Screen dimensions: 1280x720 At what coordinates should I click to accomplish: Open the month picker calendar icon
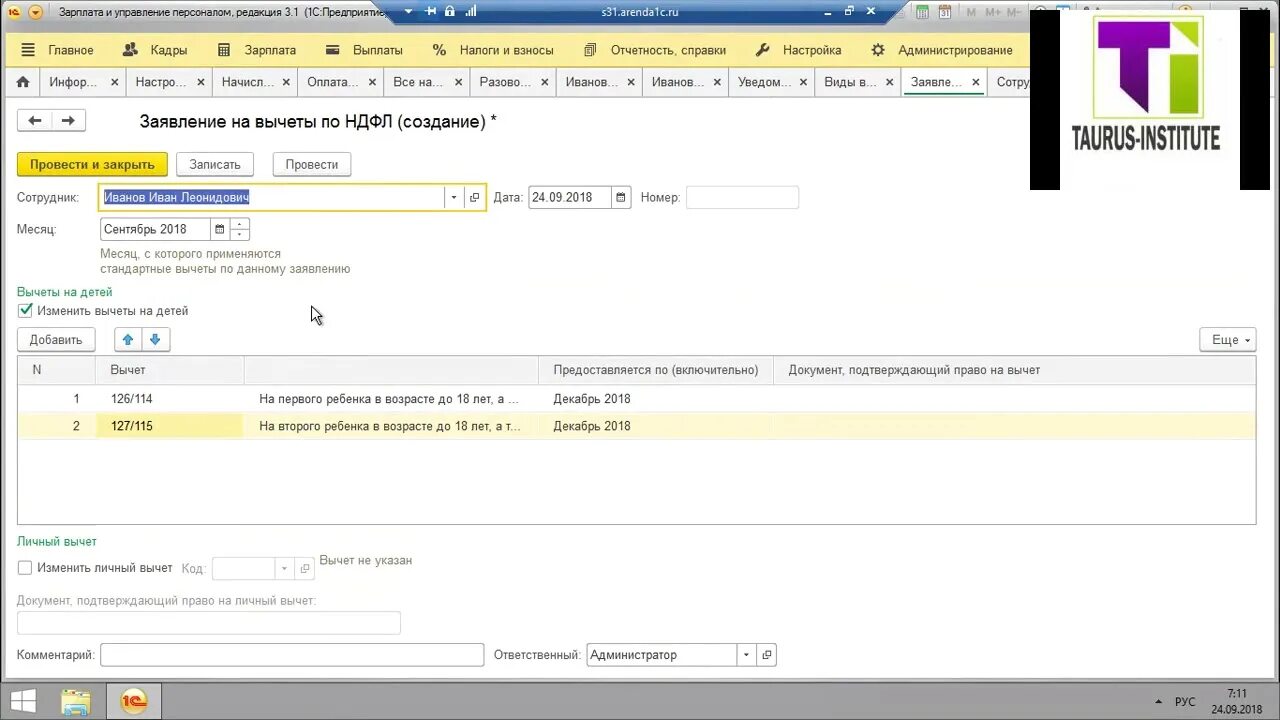point(219,229)
